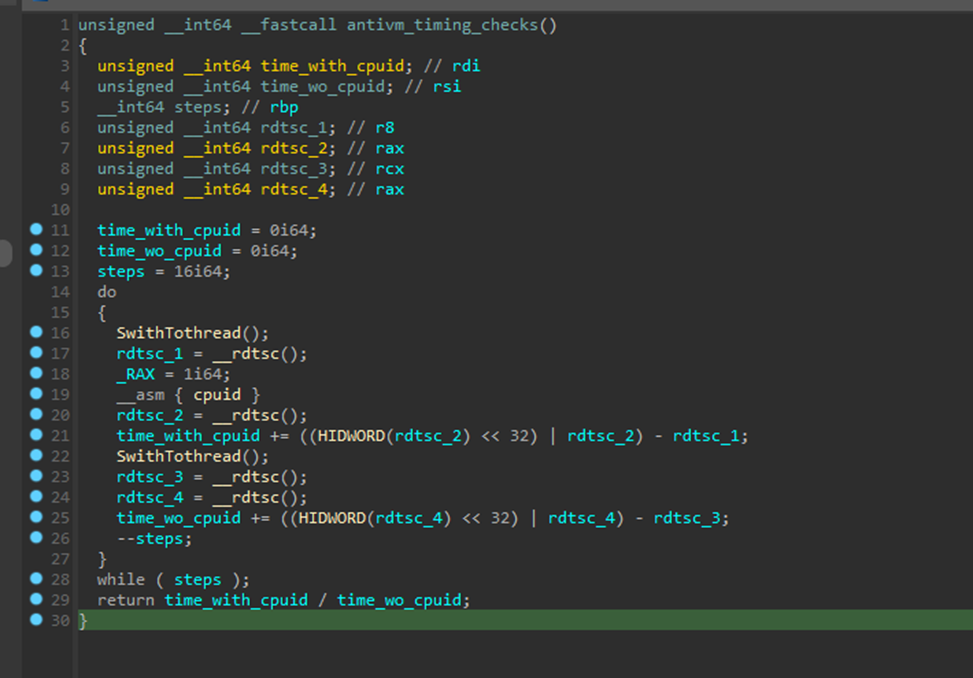The image size is (973, 678).
Task: Click breakpoint marker beside line 19 cpuid
Action: (36, 394)
